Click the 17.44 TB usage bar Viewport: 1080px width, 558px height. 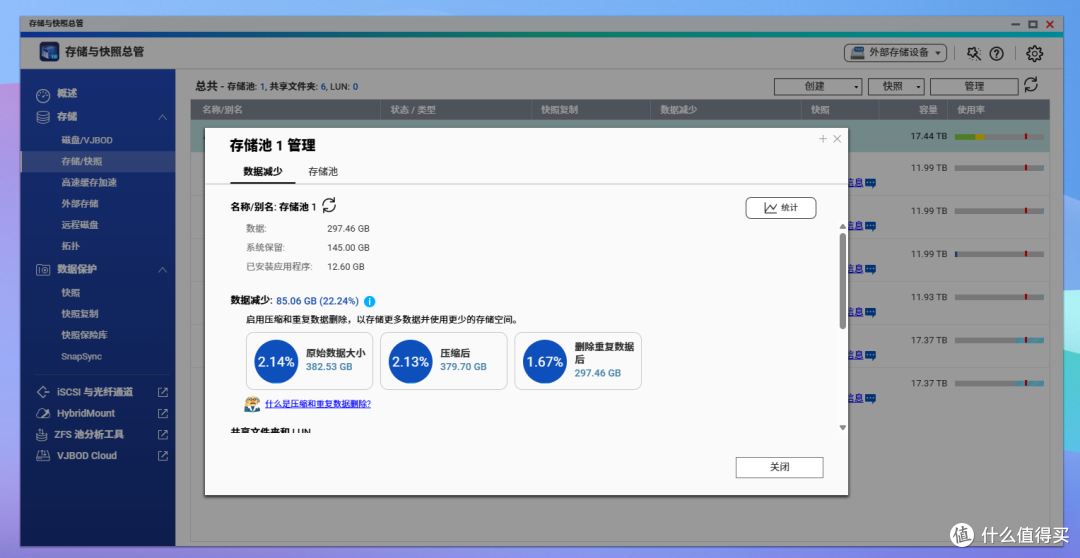pos(999,137)
